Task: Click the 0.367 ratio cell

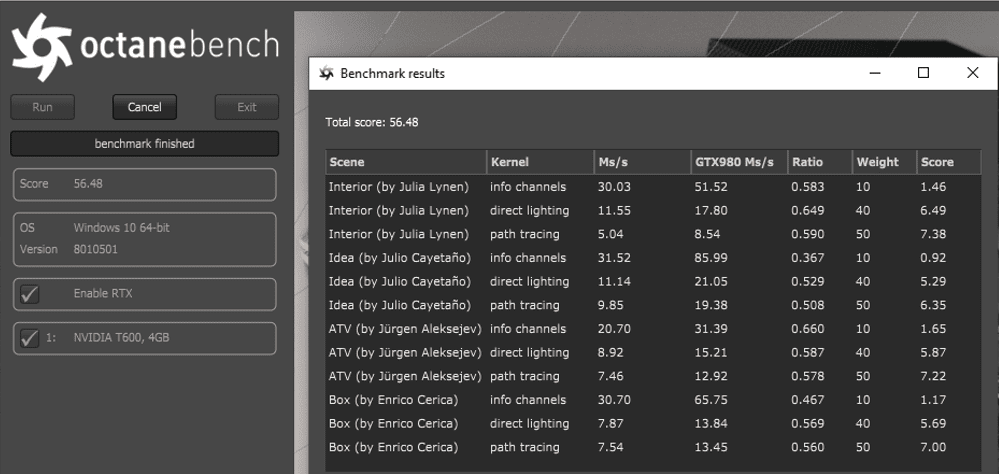Action: tap(808, 257)
